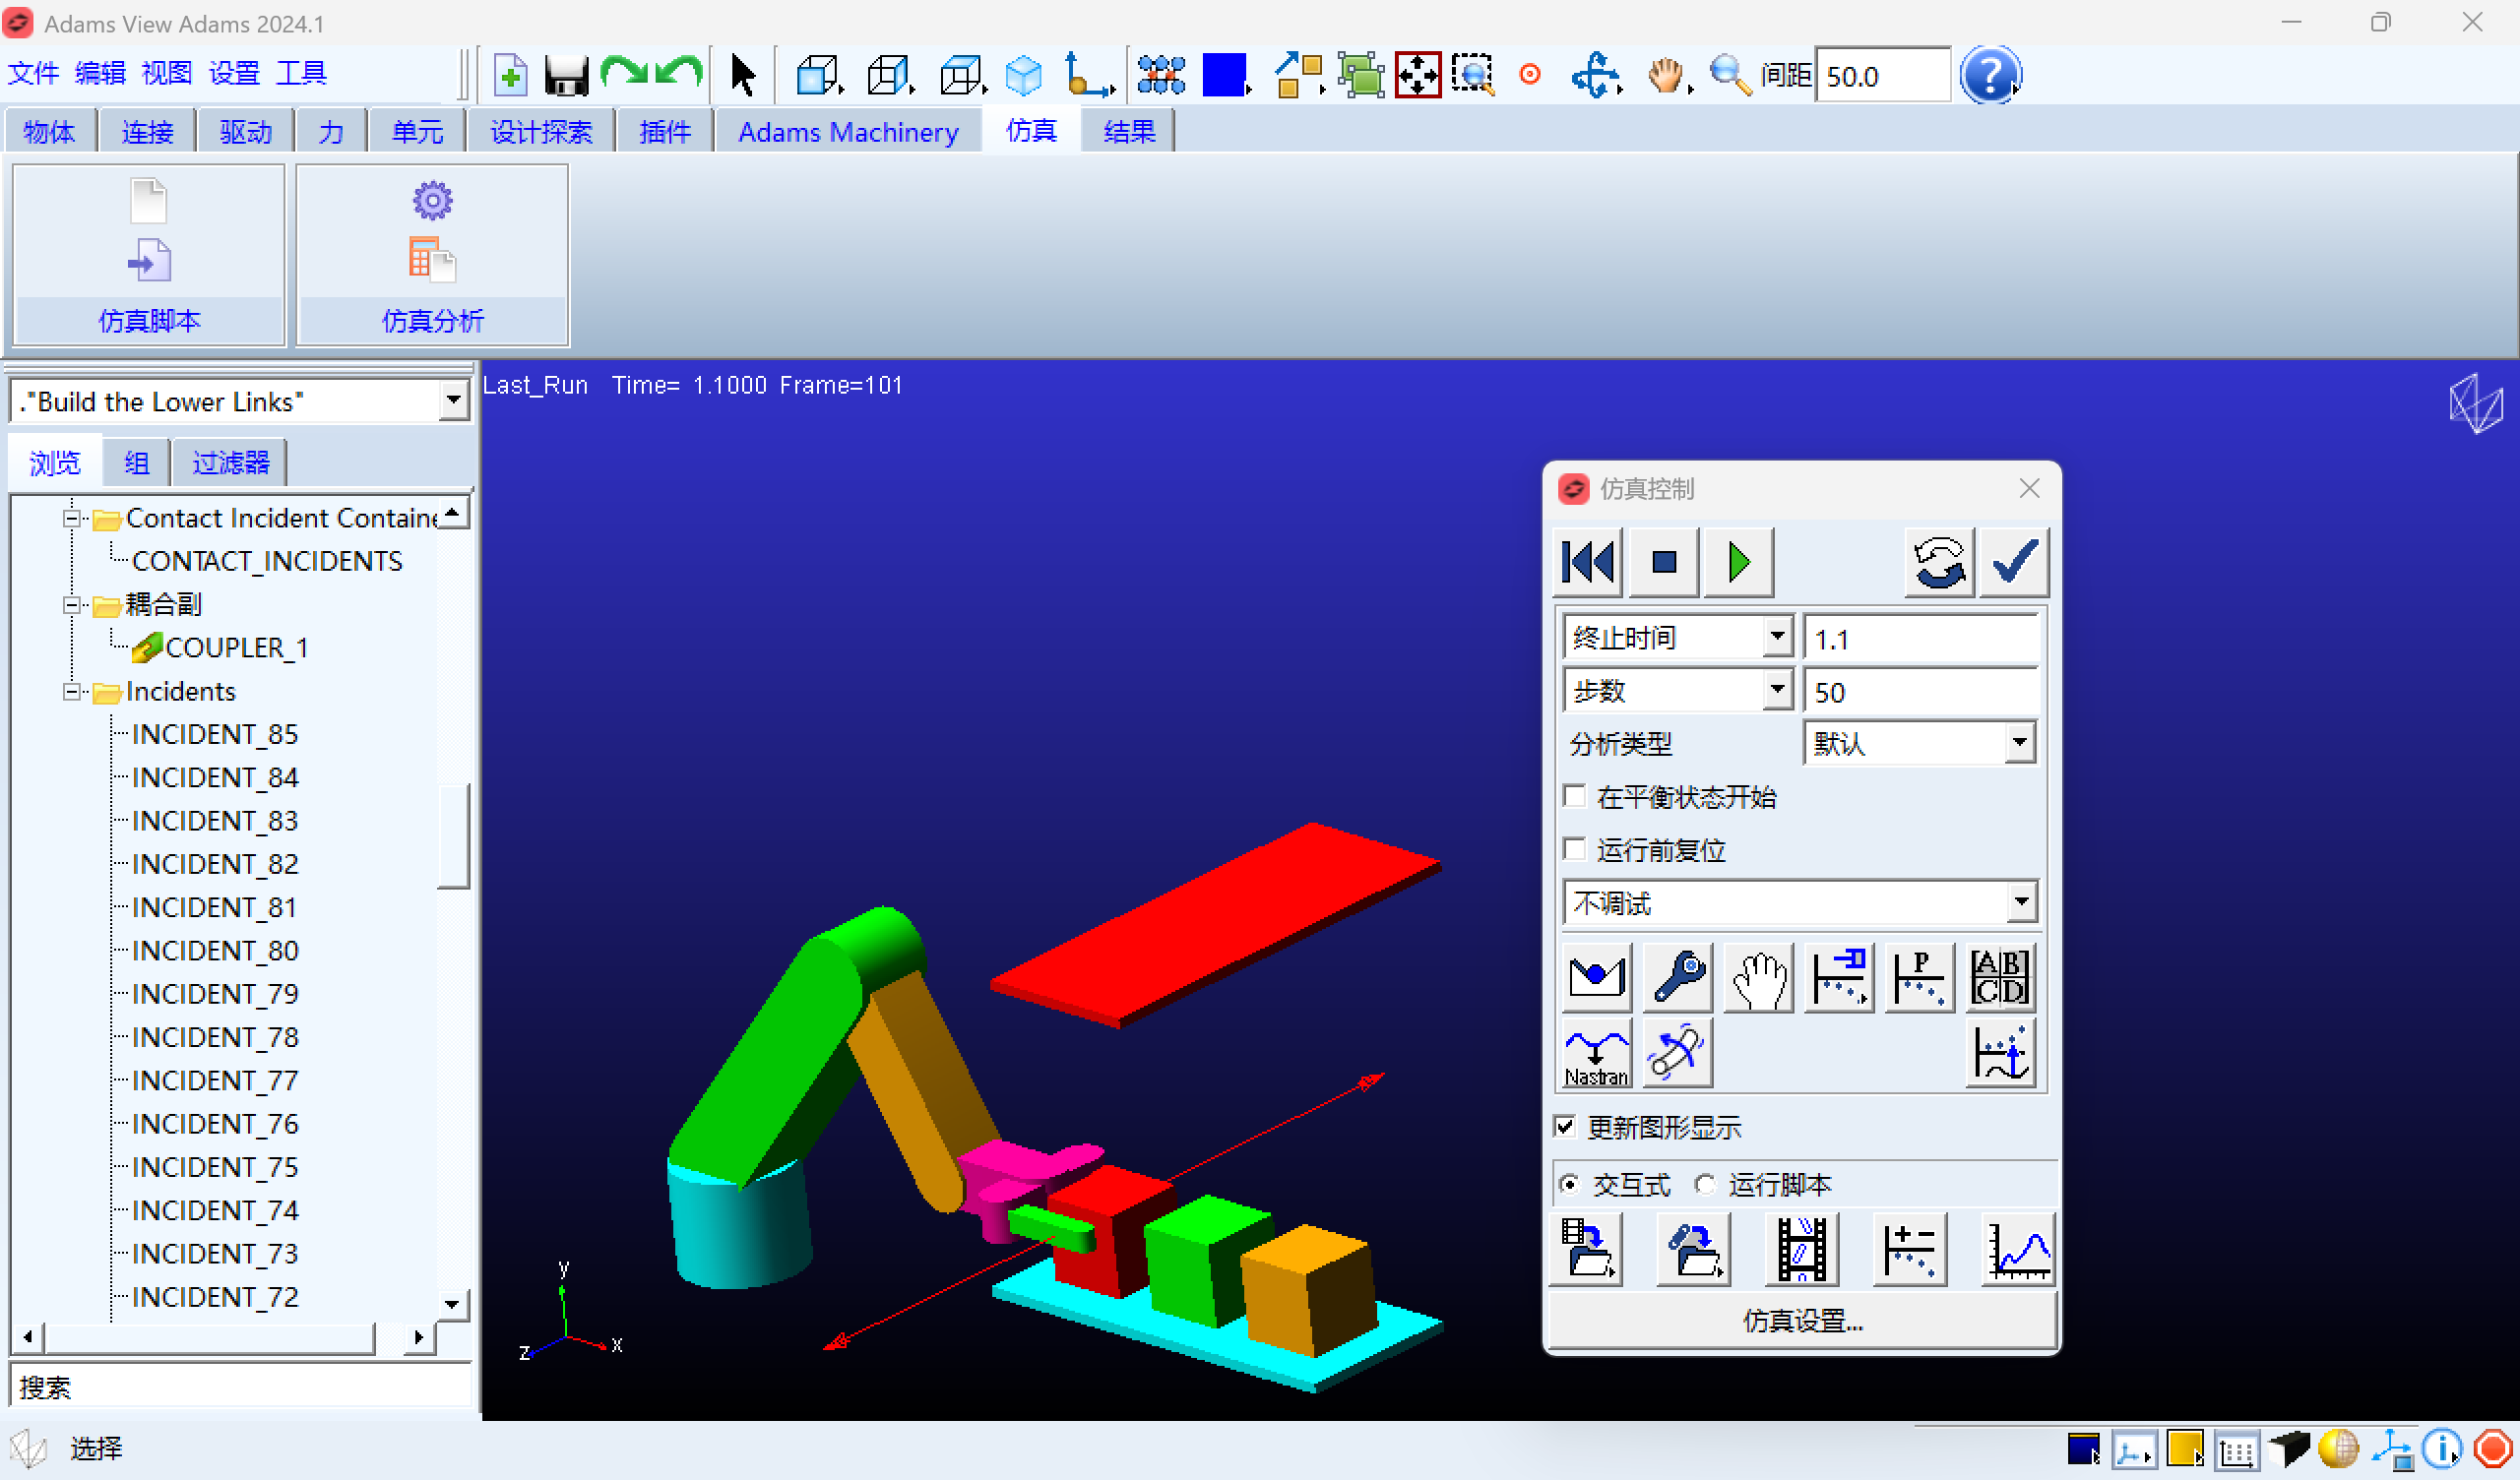Select INCIDENT_80 in the tree
Screen dimensions: 2520x1480
[215, 951]
